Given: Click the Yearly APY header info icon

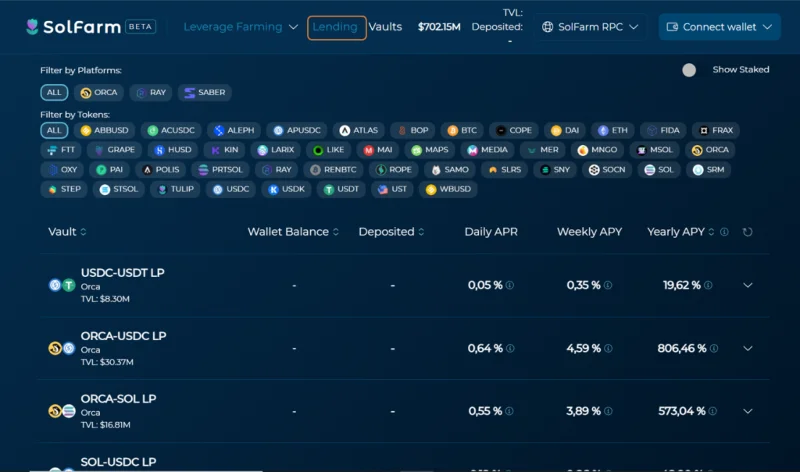Looking at the screenshot, I should click(x=724, y=232).
